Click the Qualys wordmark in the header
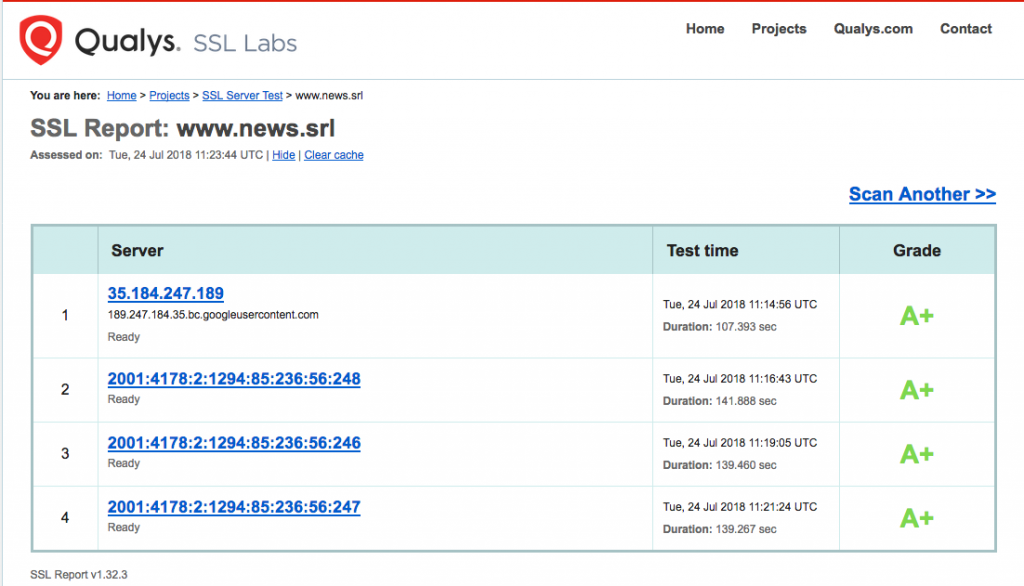 pyautogui.click(x=127, y=42)
